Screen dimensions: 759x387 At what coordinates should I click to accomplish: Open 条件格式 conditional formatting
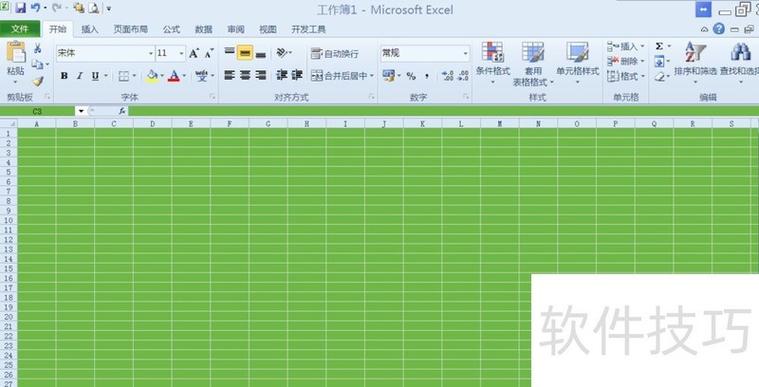(x=493, y=63)
